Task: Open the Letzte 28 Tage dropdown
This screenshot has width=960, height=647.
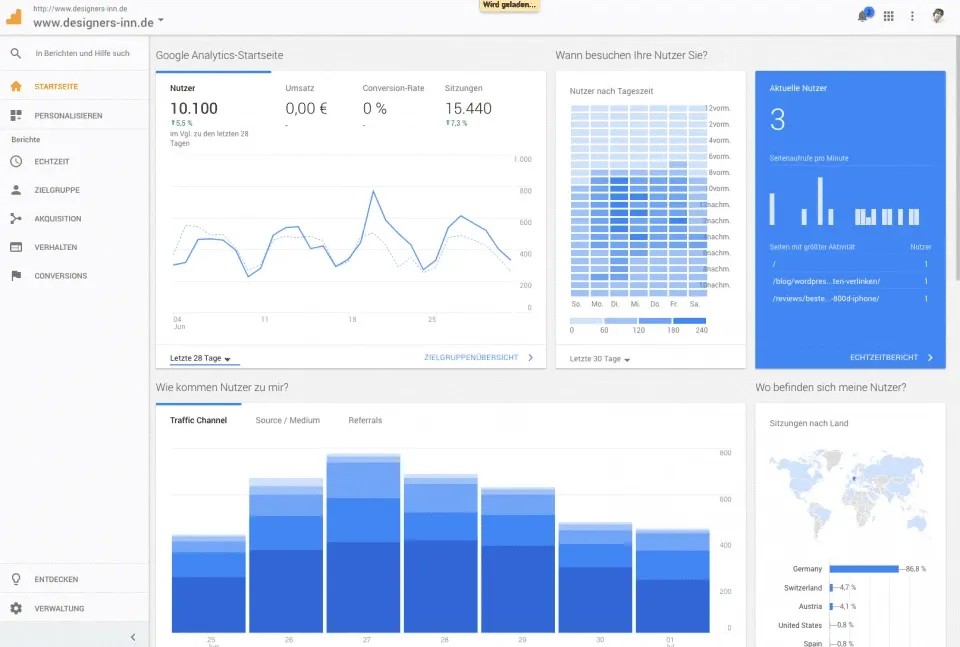Action: [197, 357]
